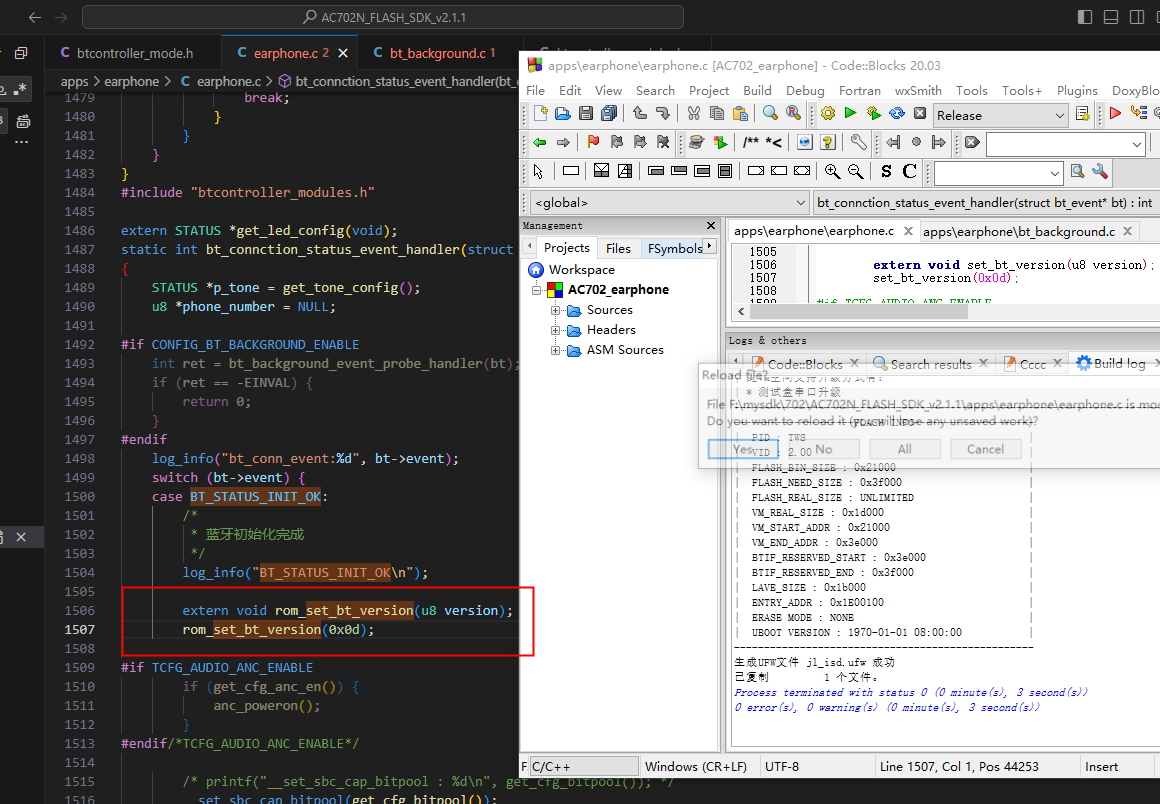Click Cancel in the reload file dialog
This screenshot has width=1160, height=804.
click(x=985, y=449)
